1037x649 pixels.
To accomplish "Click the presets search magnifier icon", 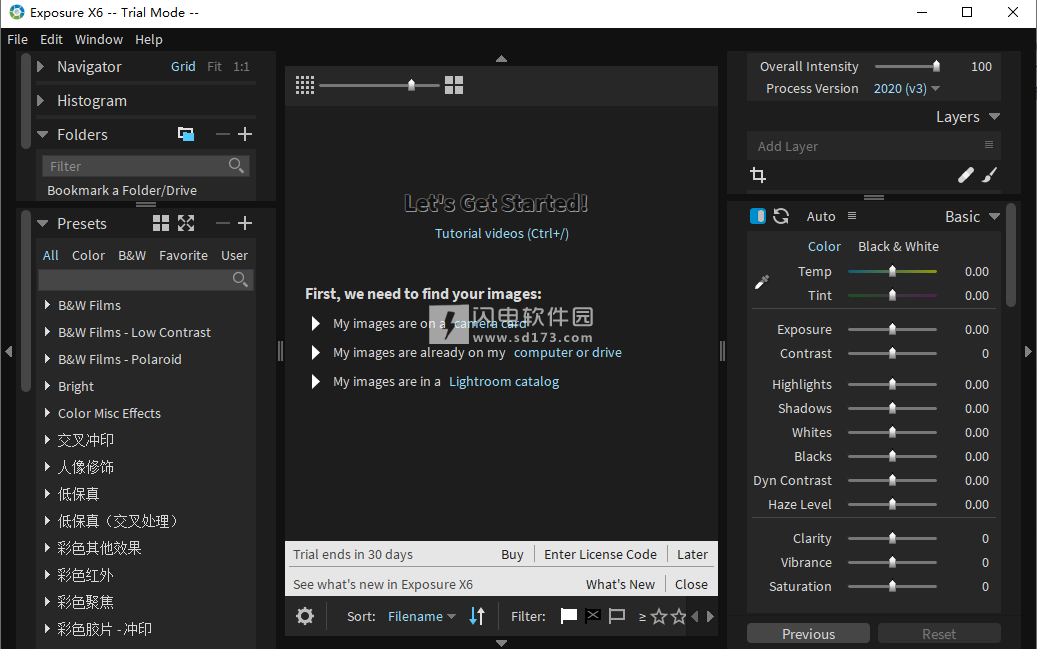I will (240, 279).
